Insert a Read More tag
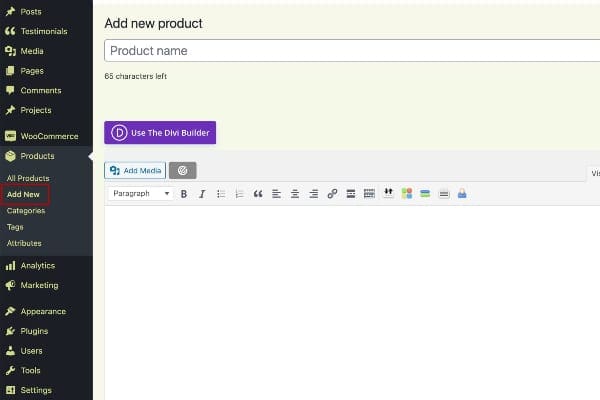 (x=351, y=194)
